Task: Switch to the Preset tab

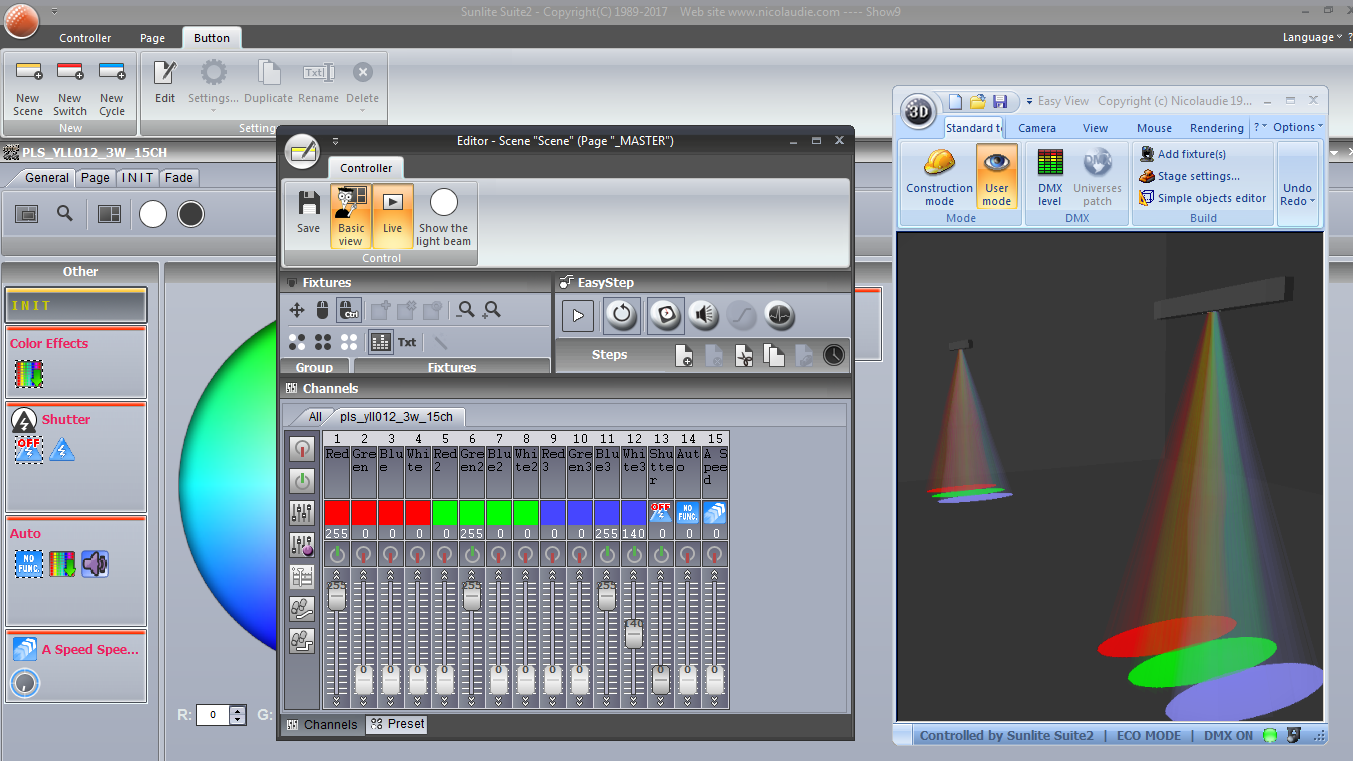Action: [x=397, y=724]
